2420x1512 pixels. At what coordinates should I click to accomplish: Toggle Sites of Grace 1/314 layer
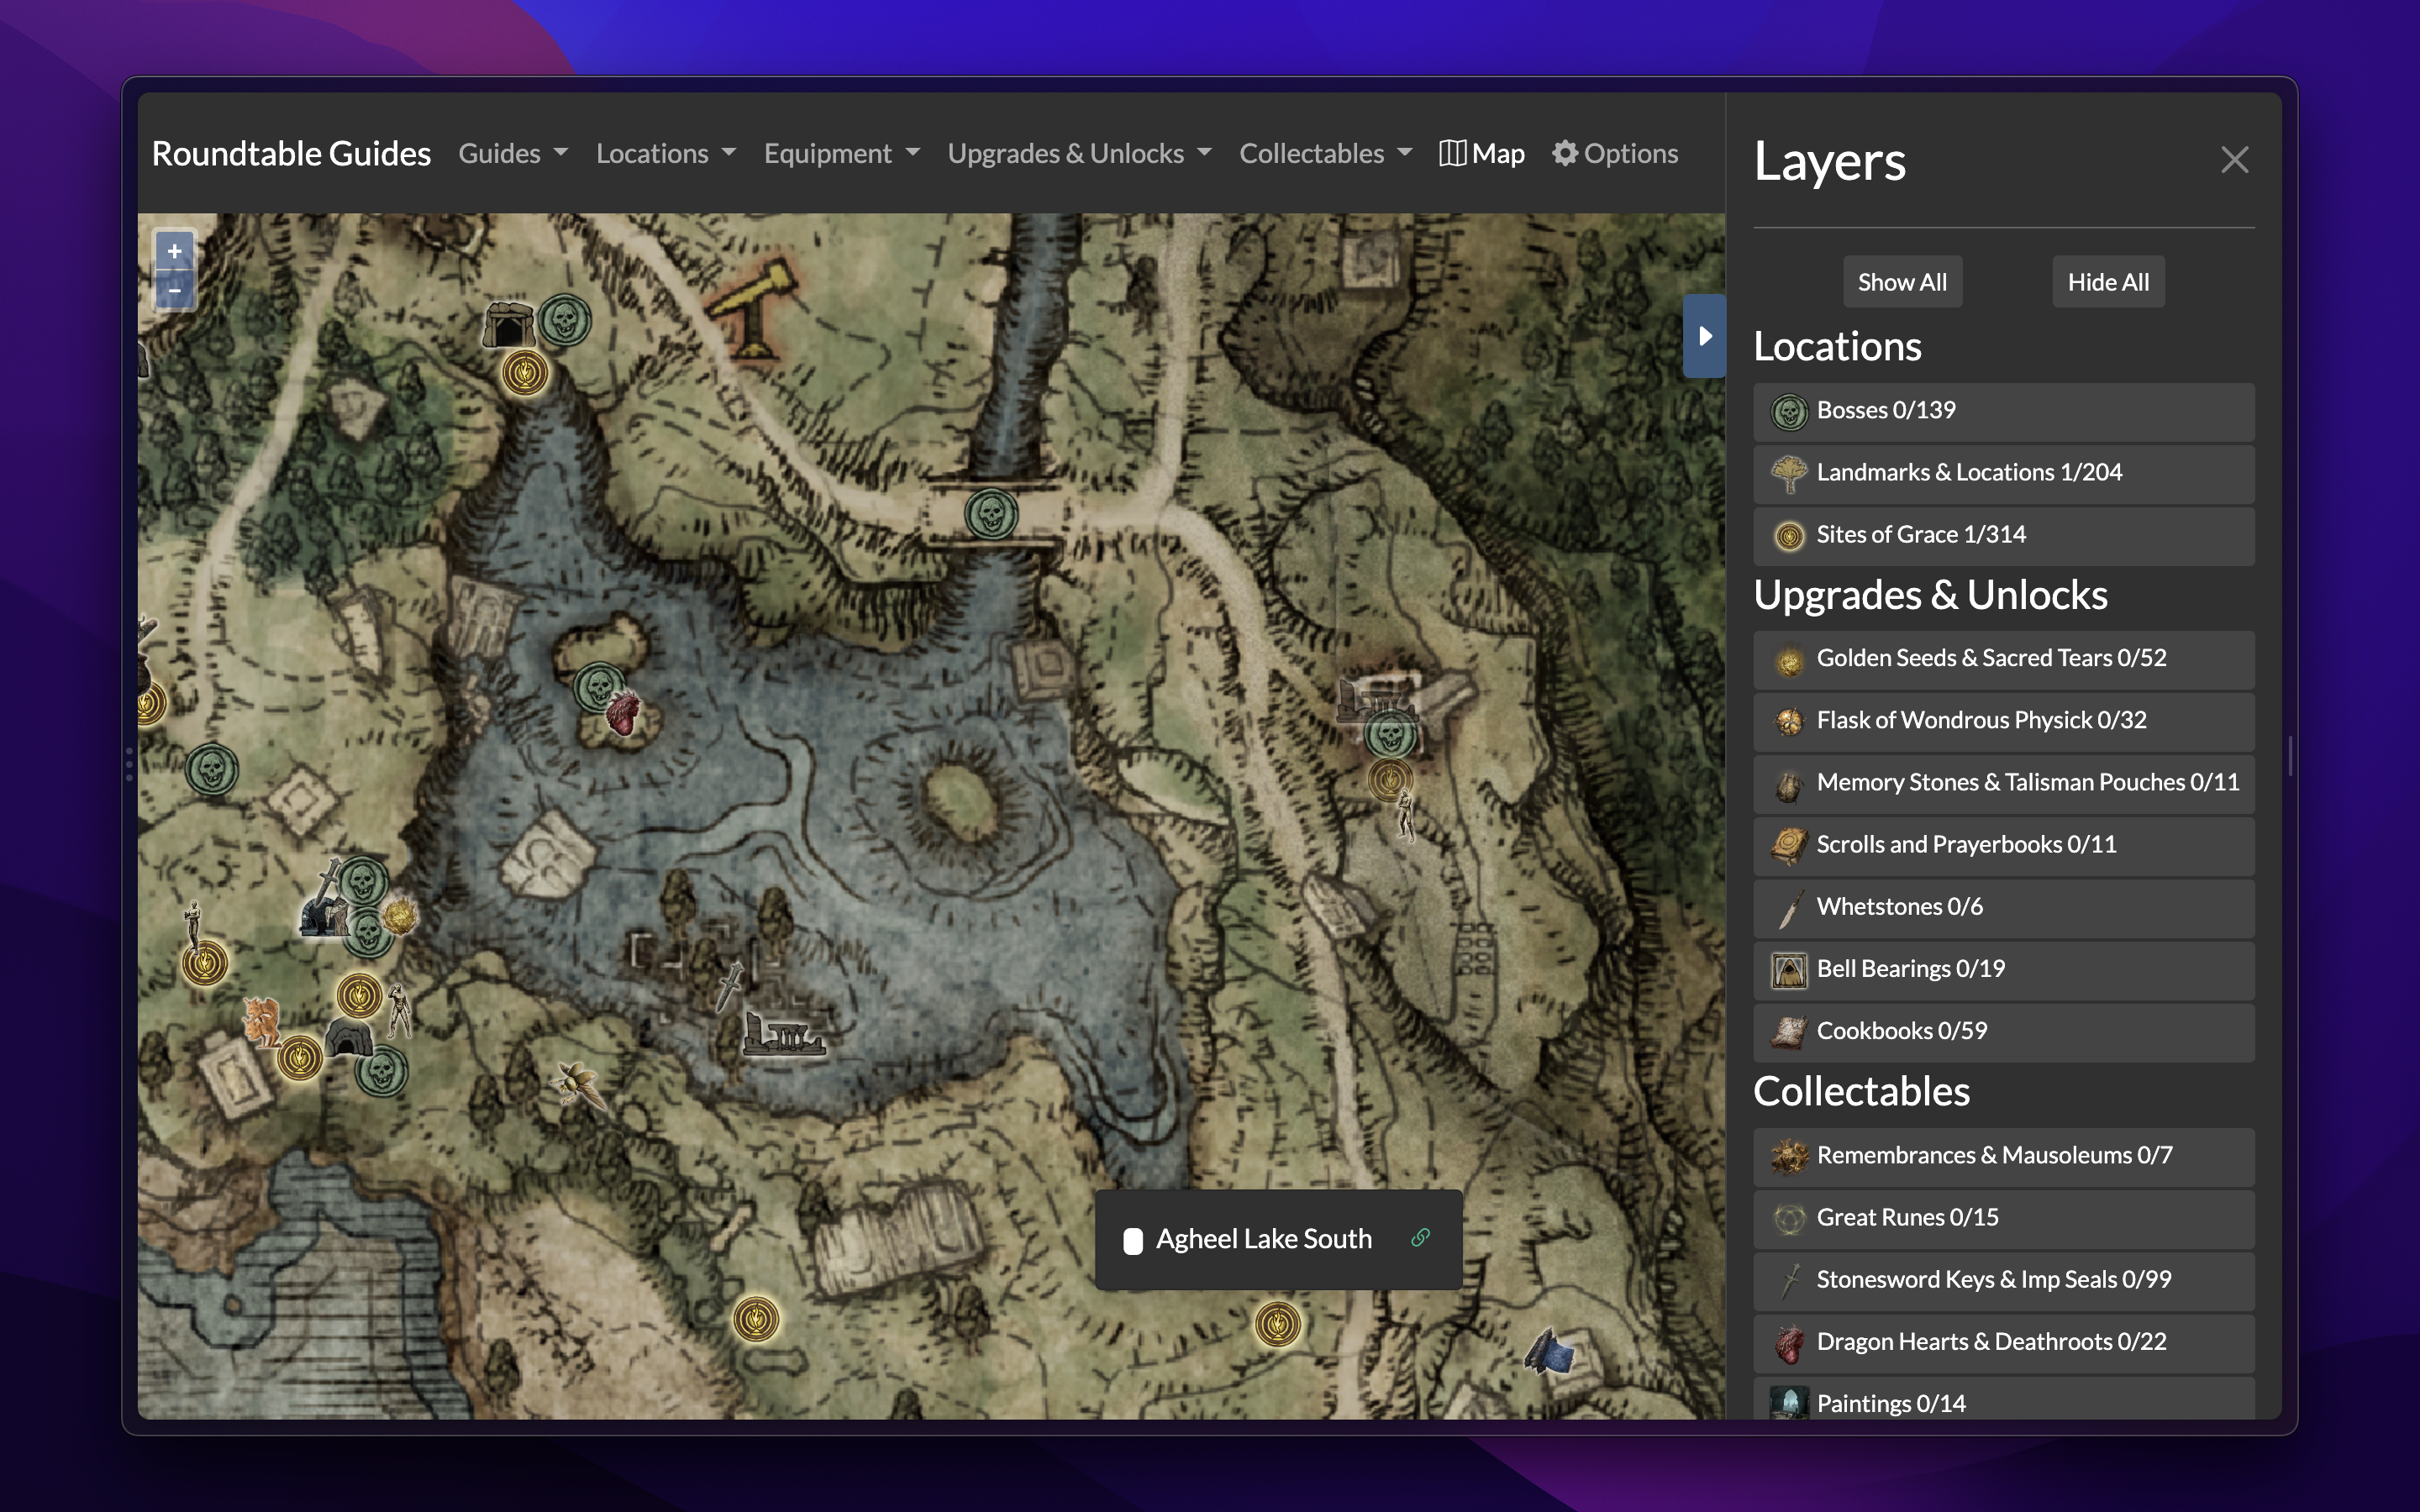pos(2003,535)
